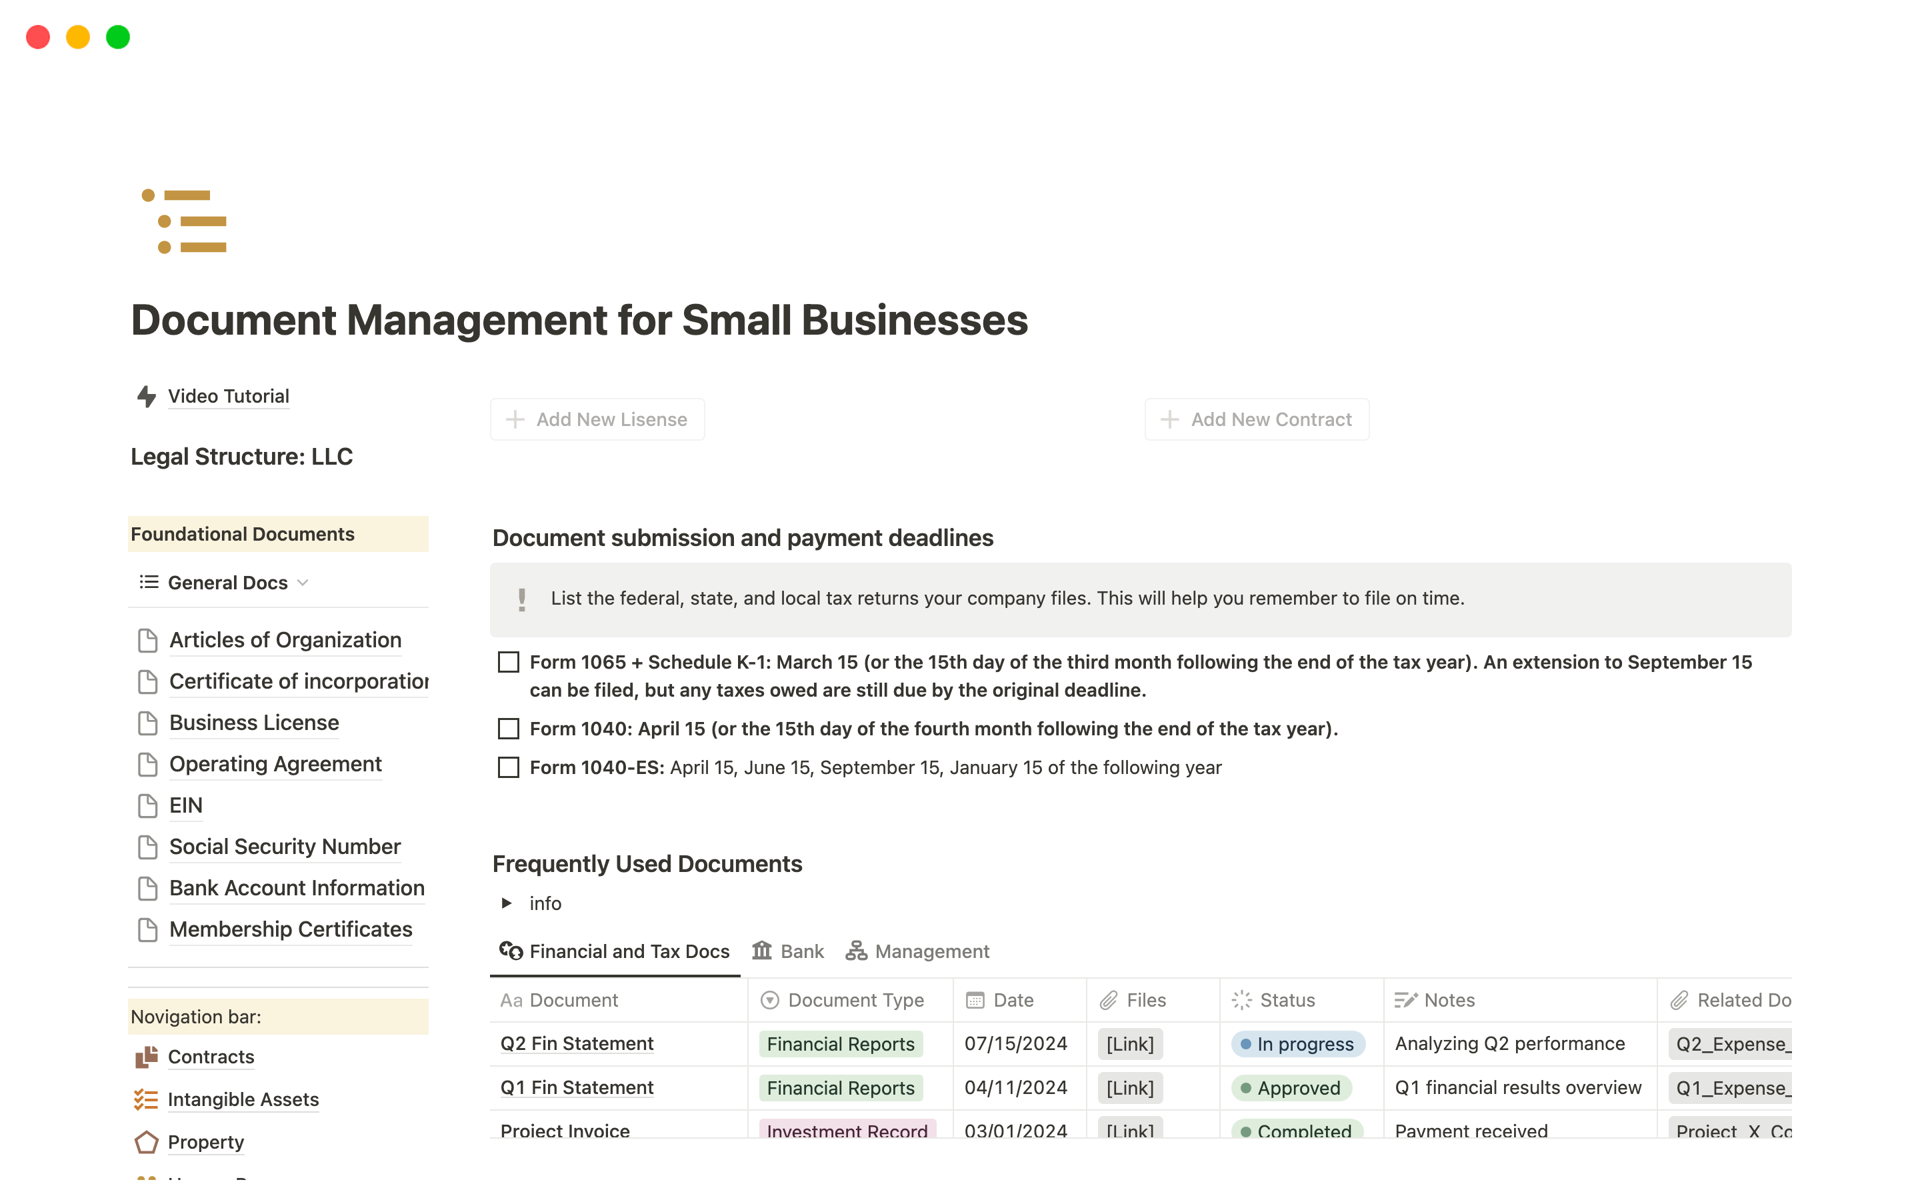Image resolution: width=1920 pixels, height=1200 pixels.
Task: Click the In progress status pill
Action: (1298, 1043)
